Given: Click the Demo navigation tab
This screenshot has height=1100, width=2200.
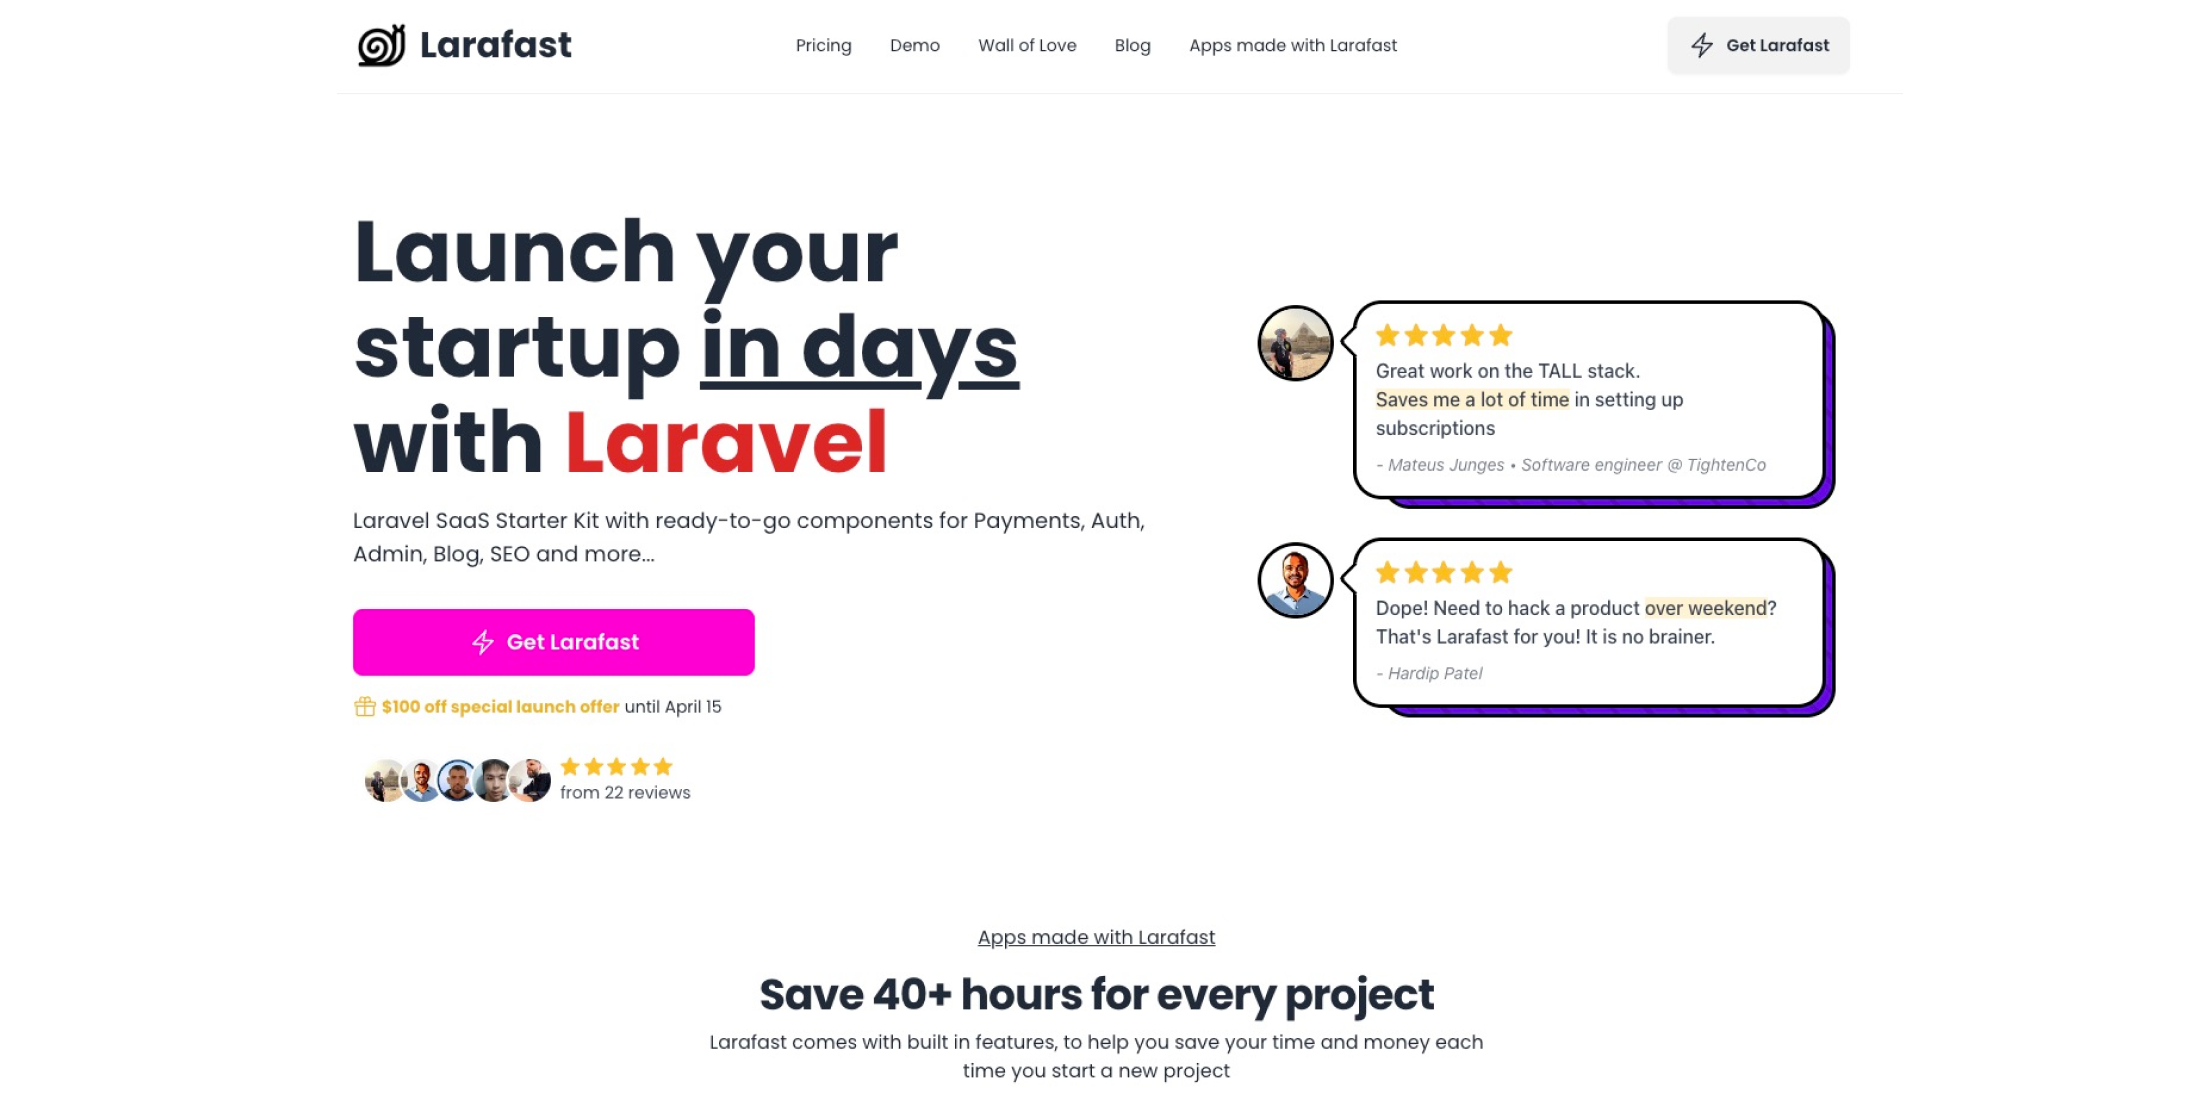Looking at the screenshot, I should [913, 45].
